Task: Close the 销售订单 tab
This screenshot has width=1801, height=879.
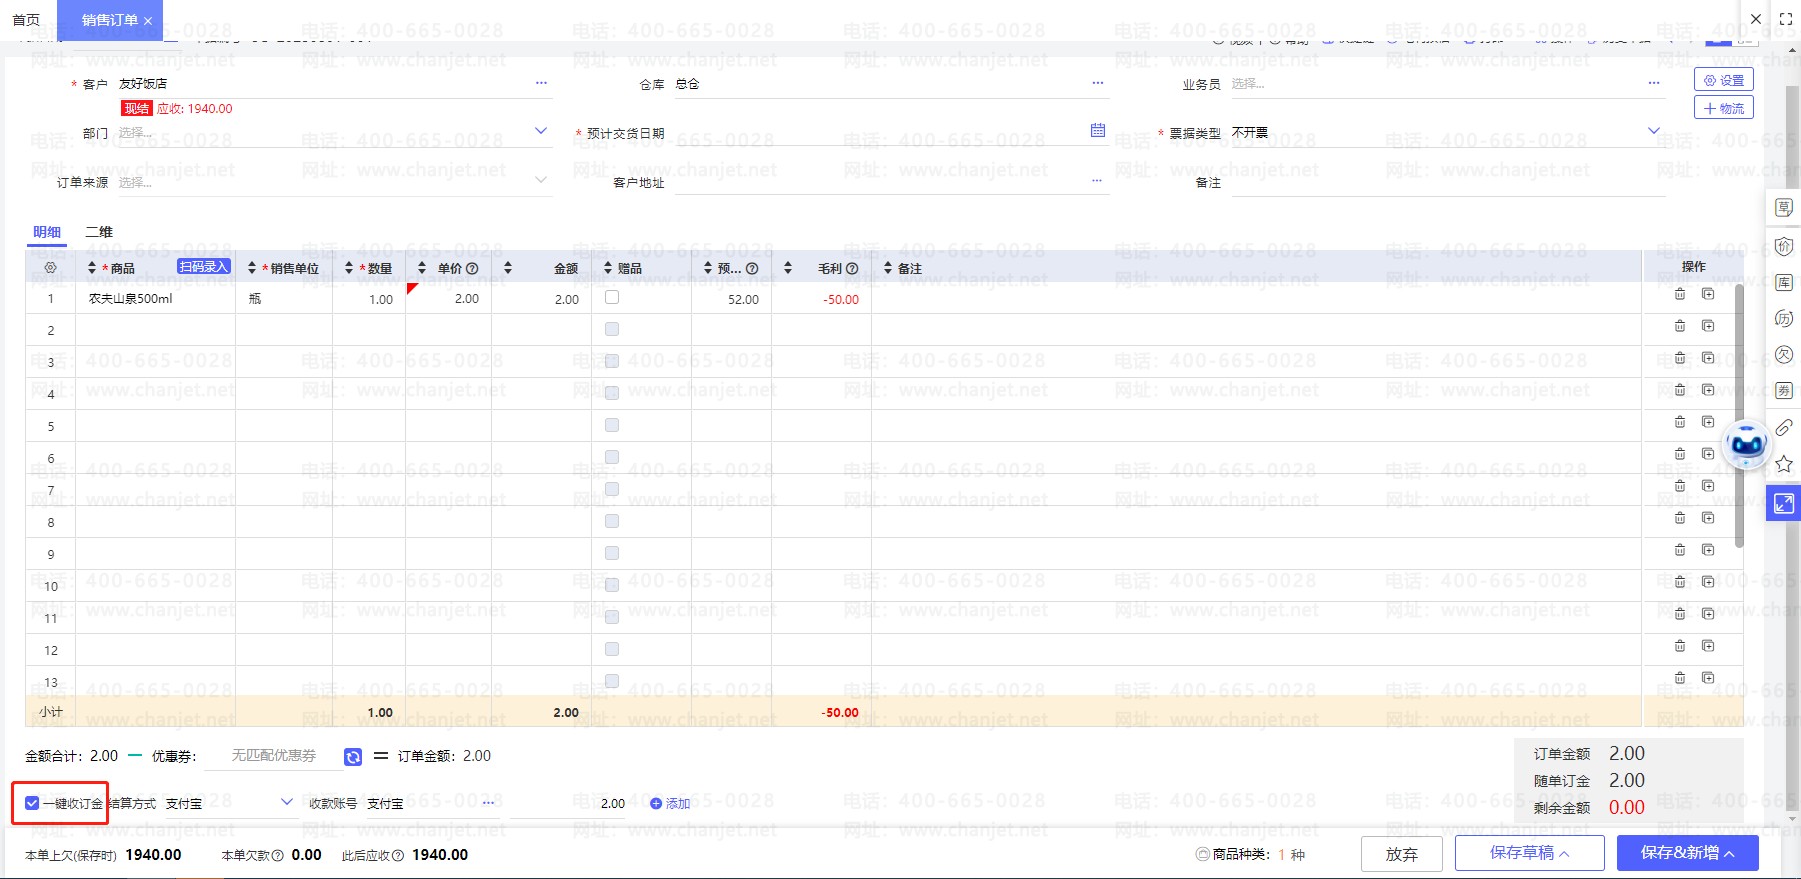Action: [x=148, y=21]
